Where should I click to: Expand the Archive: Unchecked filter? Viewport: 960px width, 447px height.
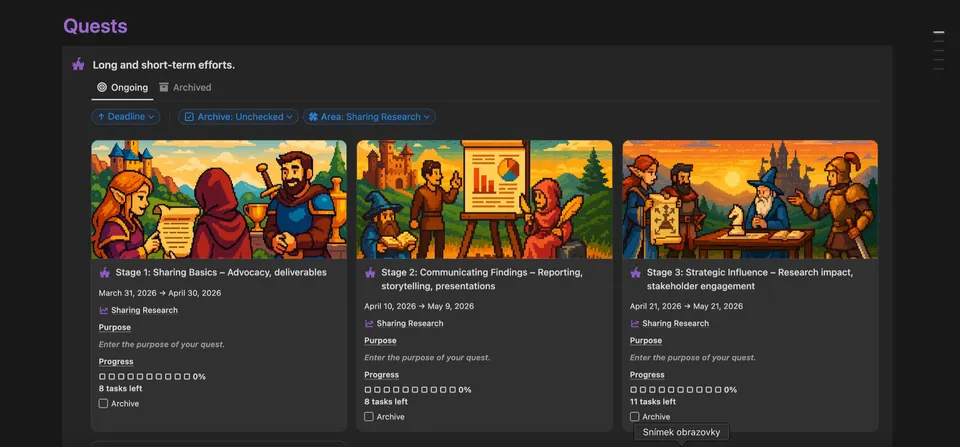click(238, 116)
